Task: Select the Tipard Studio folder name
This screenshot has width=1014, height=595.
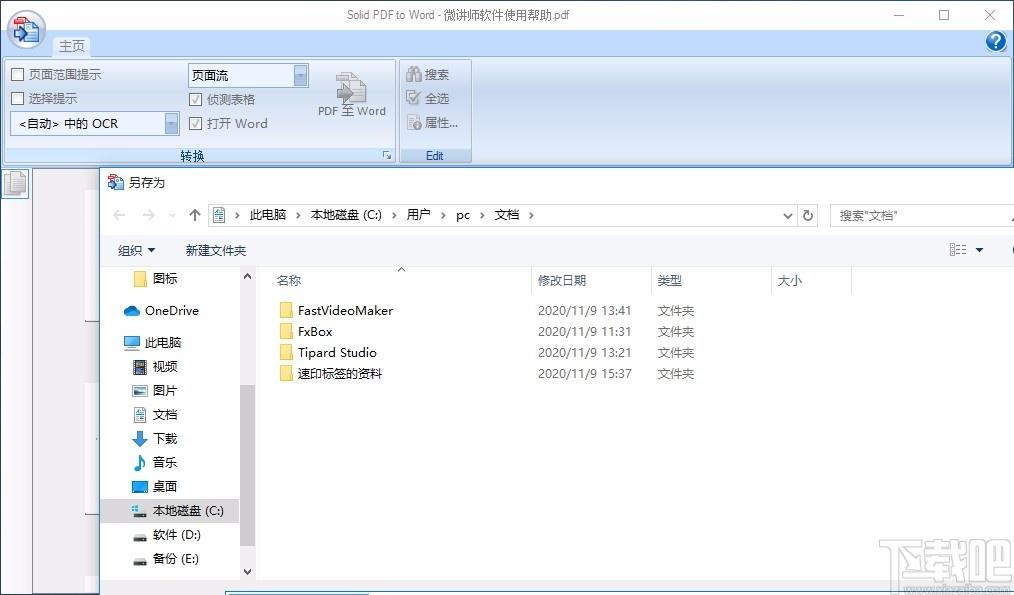Action: pyautogui.click(x=337, y=352)
